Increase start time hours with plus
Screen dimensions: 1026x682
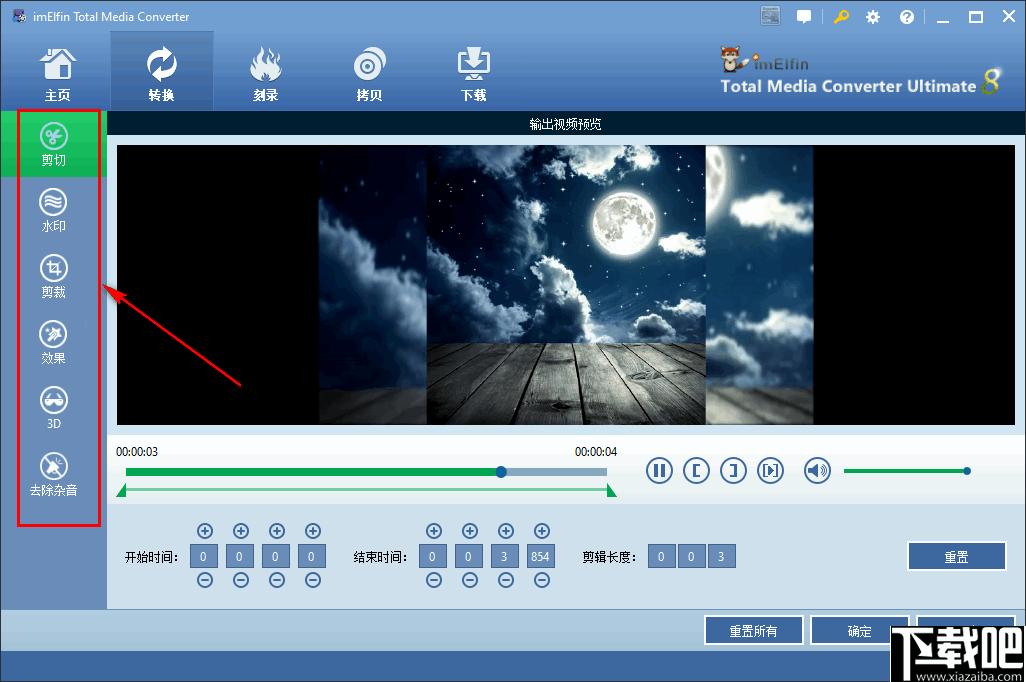pyautogui.click(x=205, y=531)
